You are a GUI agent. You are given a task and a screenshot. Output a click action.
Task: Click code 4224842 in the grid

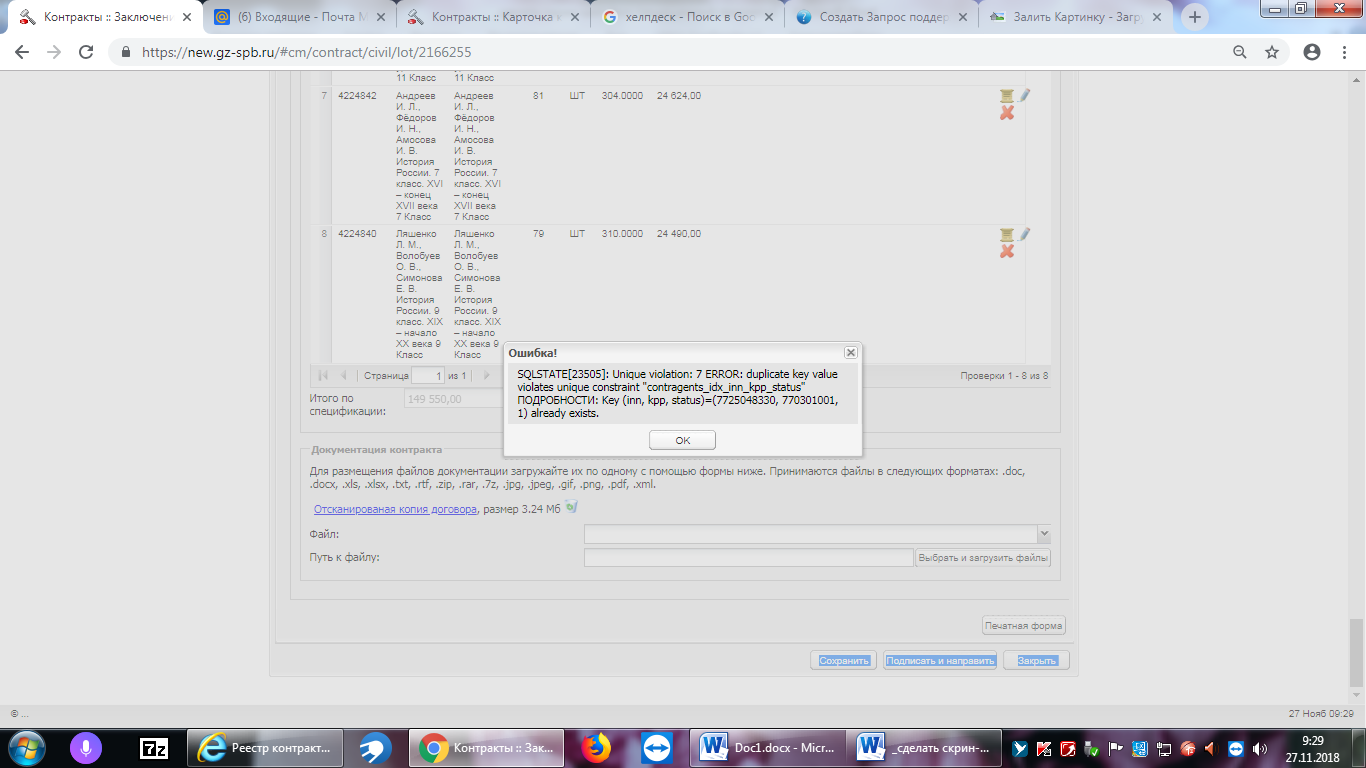pos(357,96)
